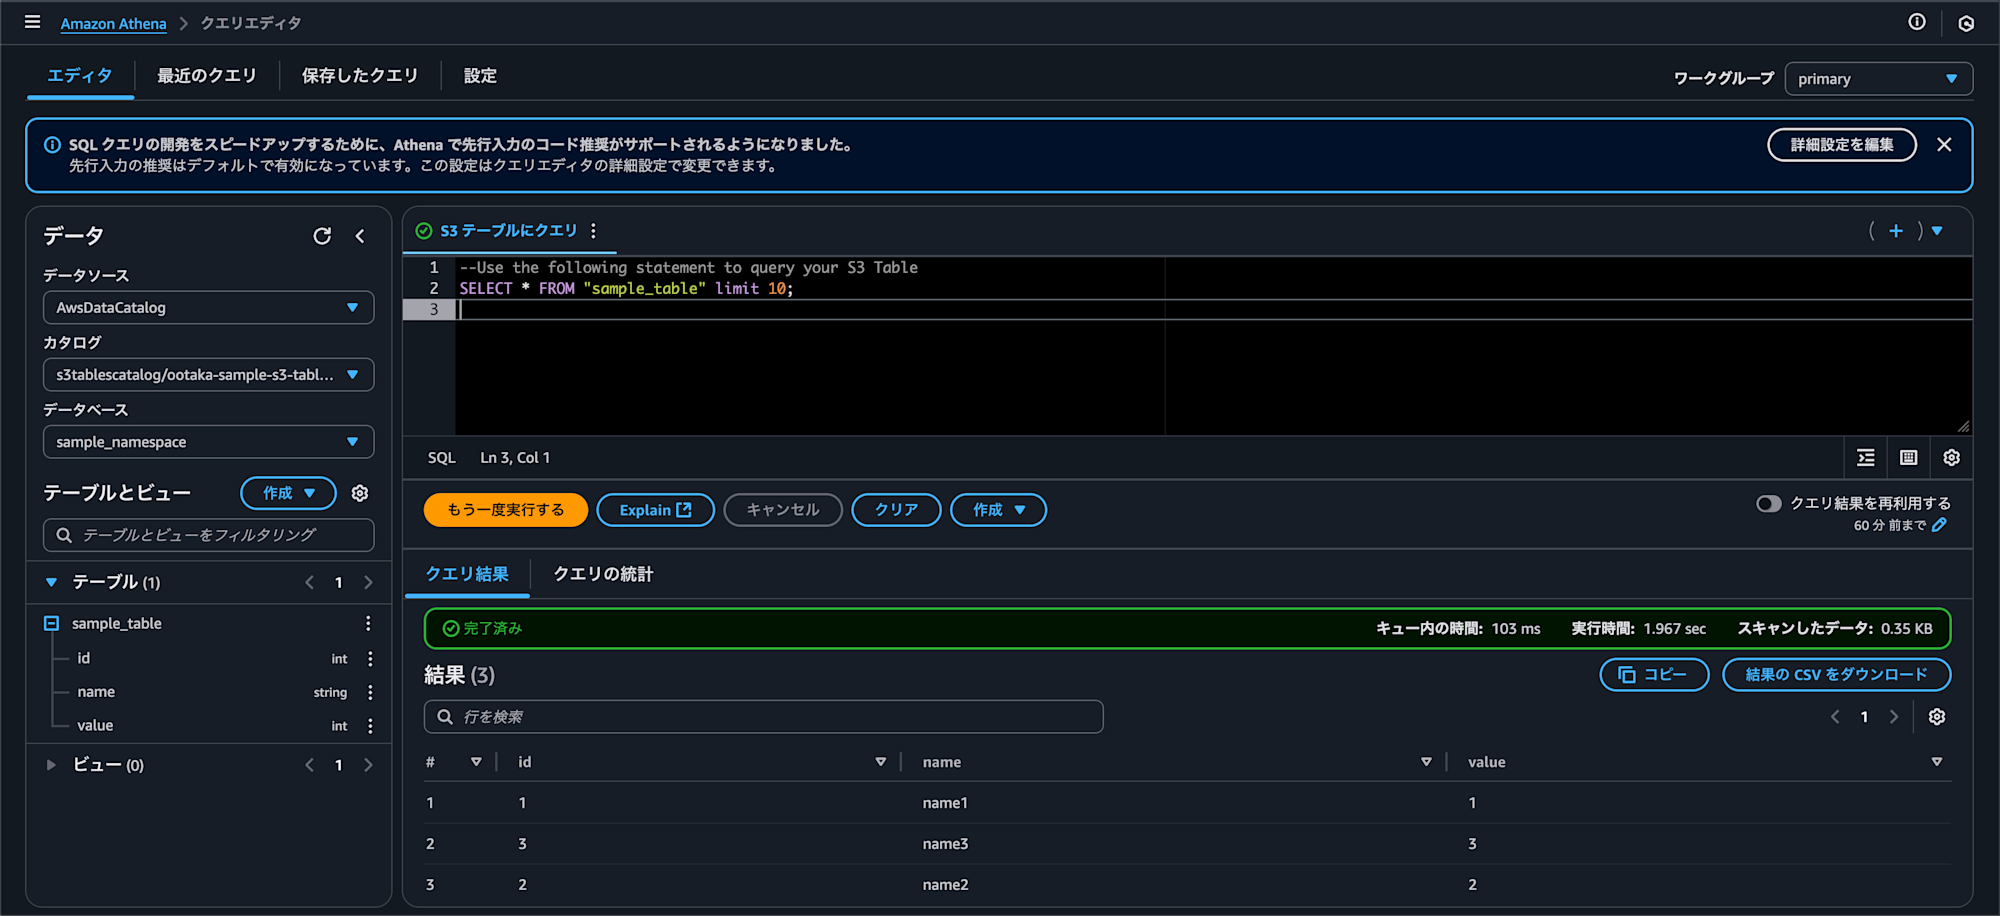Open the workgroup primary dropdown
Screen dimensions: 2000x916
(1877, 79)
